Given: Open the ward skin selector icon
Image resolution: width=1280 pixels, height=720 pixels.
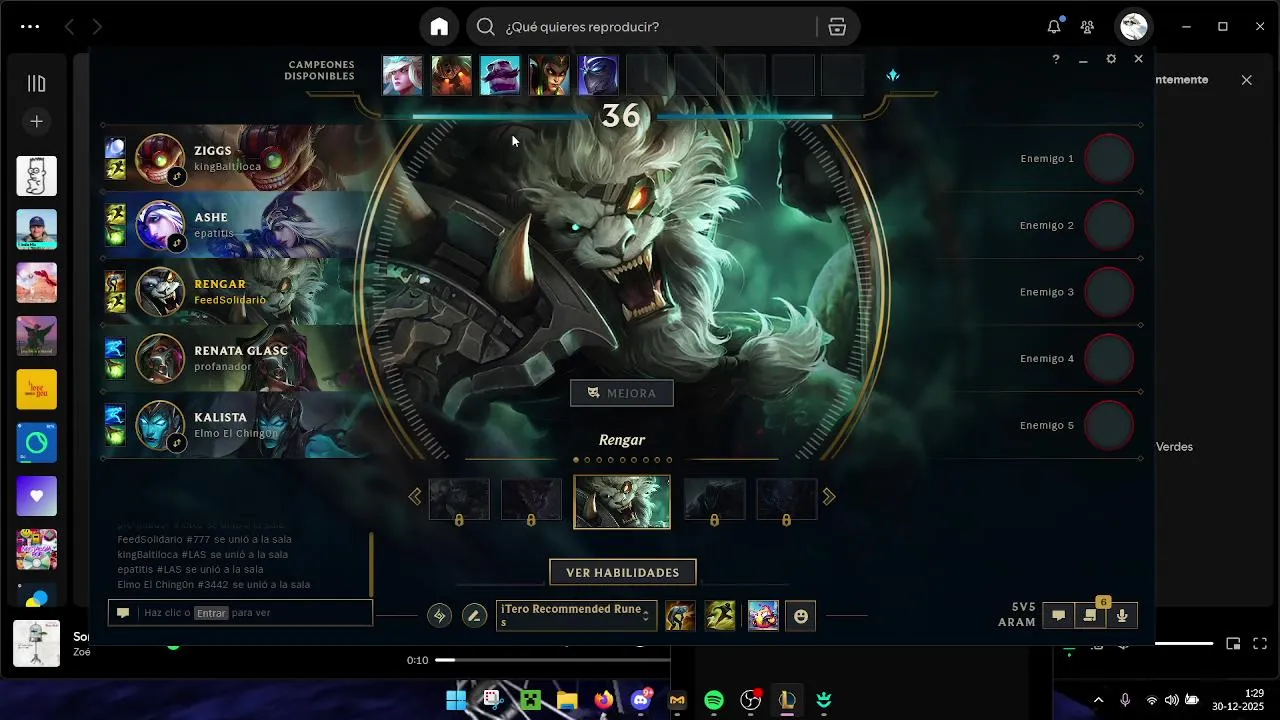Looking at the screenshot, I should (x=763, y=616).
